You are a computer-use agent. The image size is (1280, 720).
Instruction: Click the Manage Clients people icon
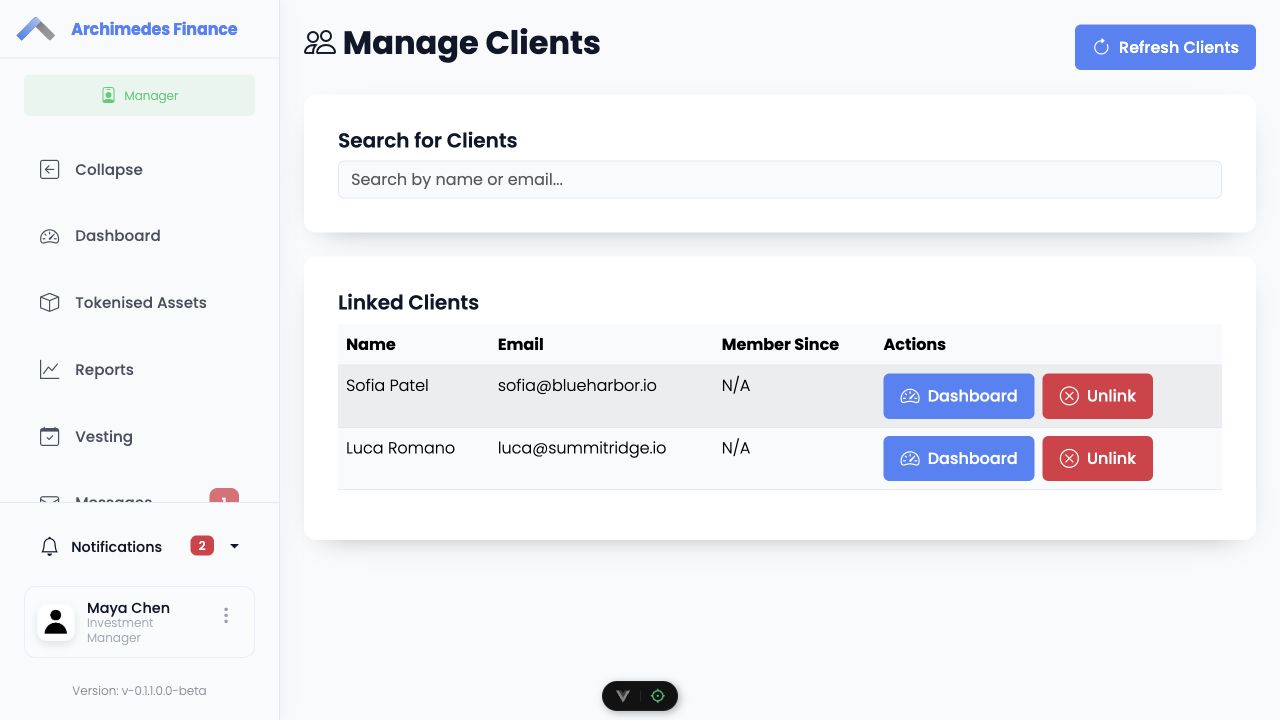(x=320, y=43)
